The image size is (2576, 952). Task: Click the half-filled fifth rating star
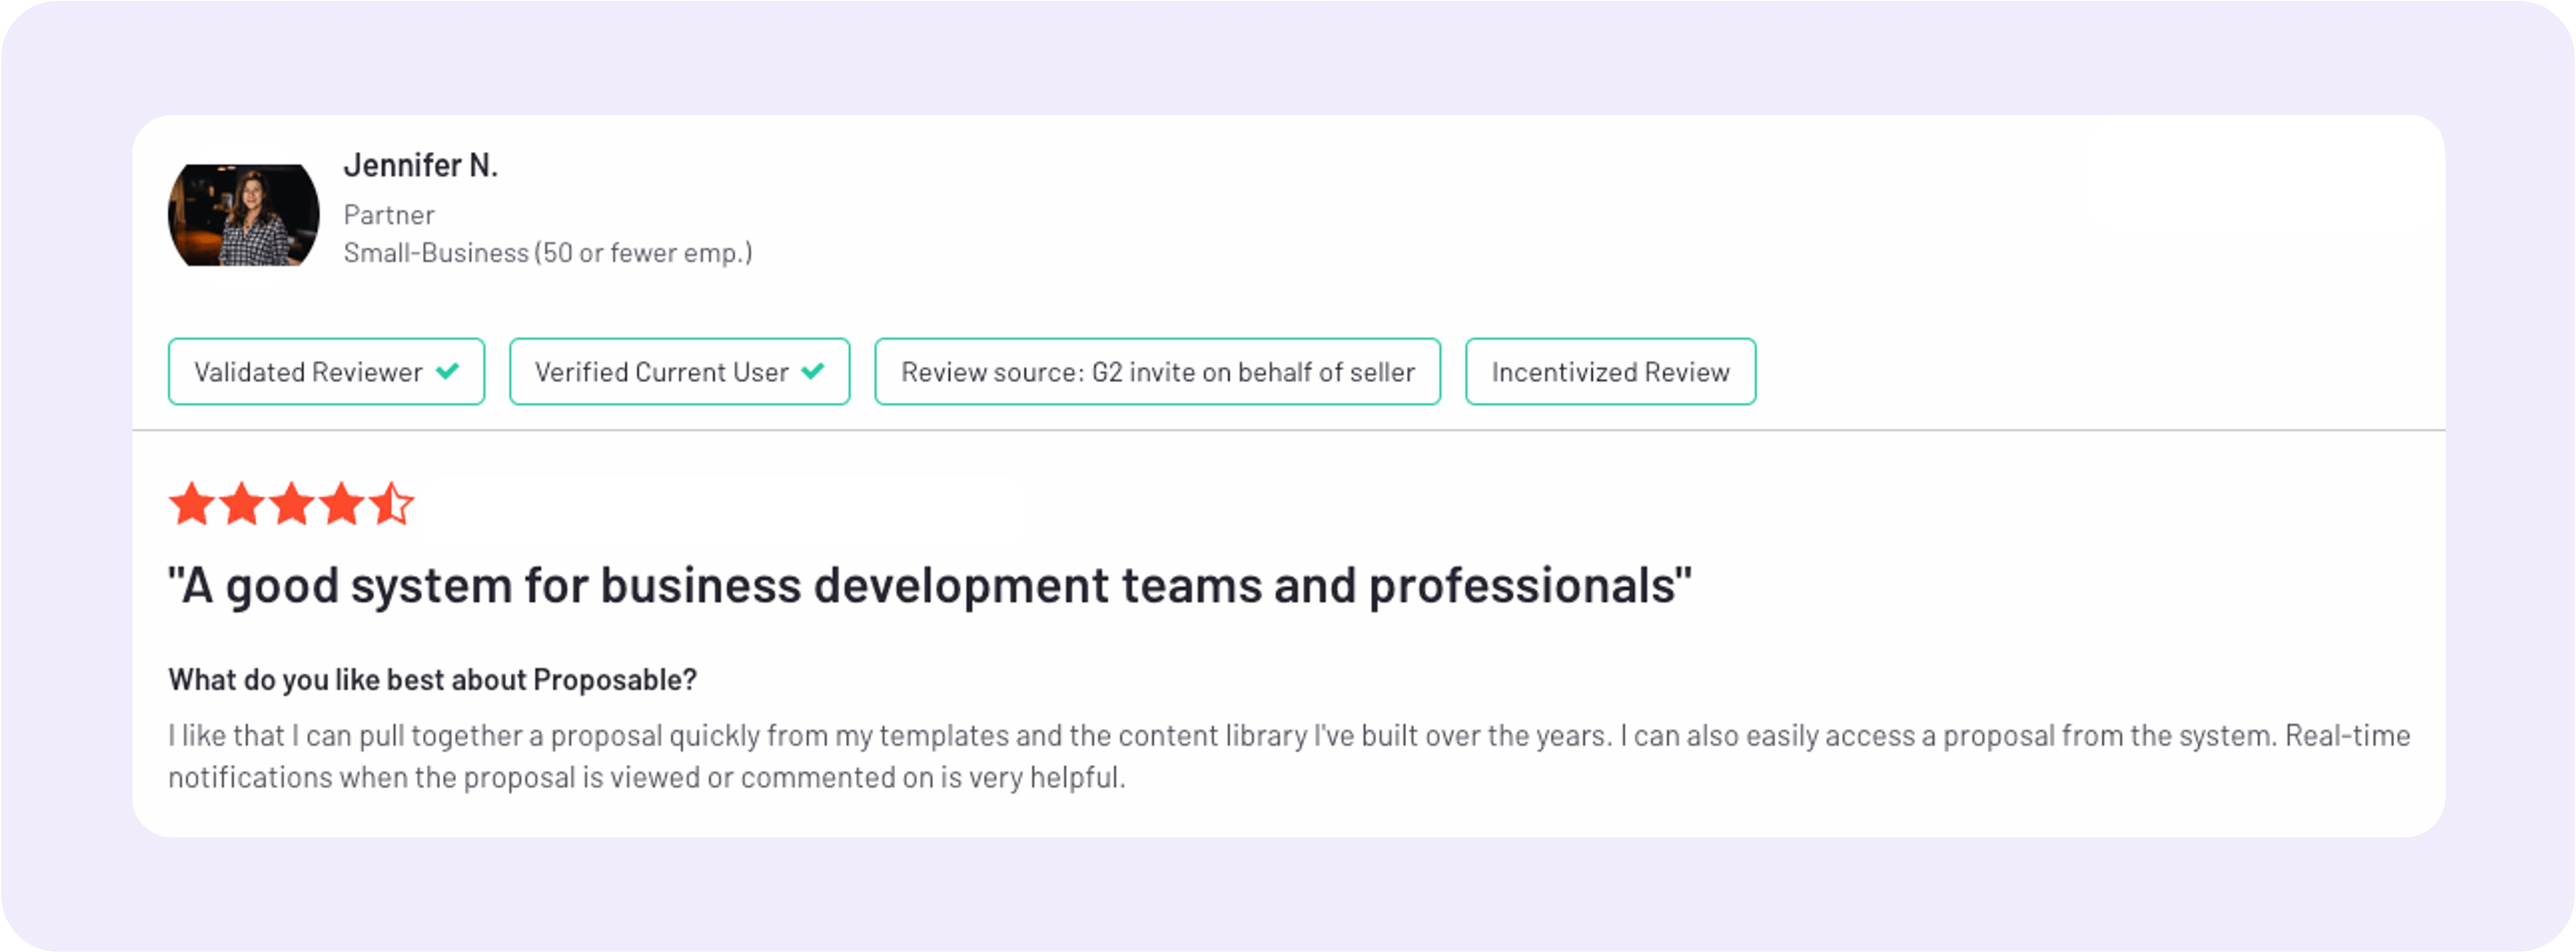click(x=391, y=504)
